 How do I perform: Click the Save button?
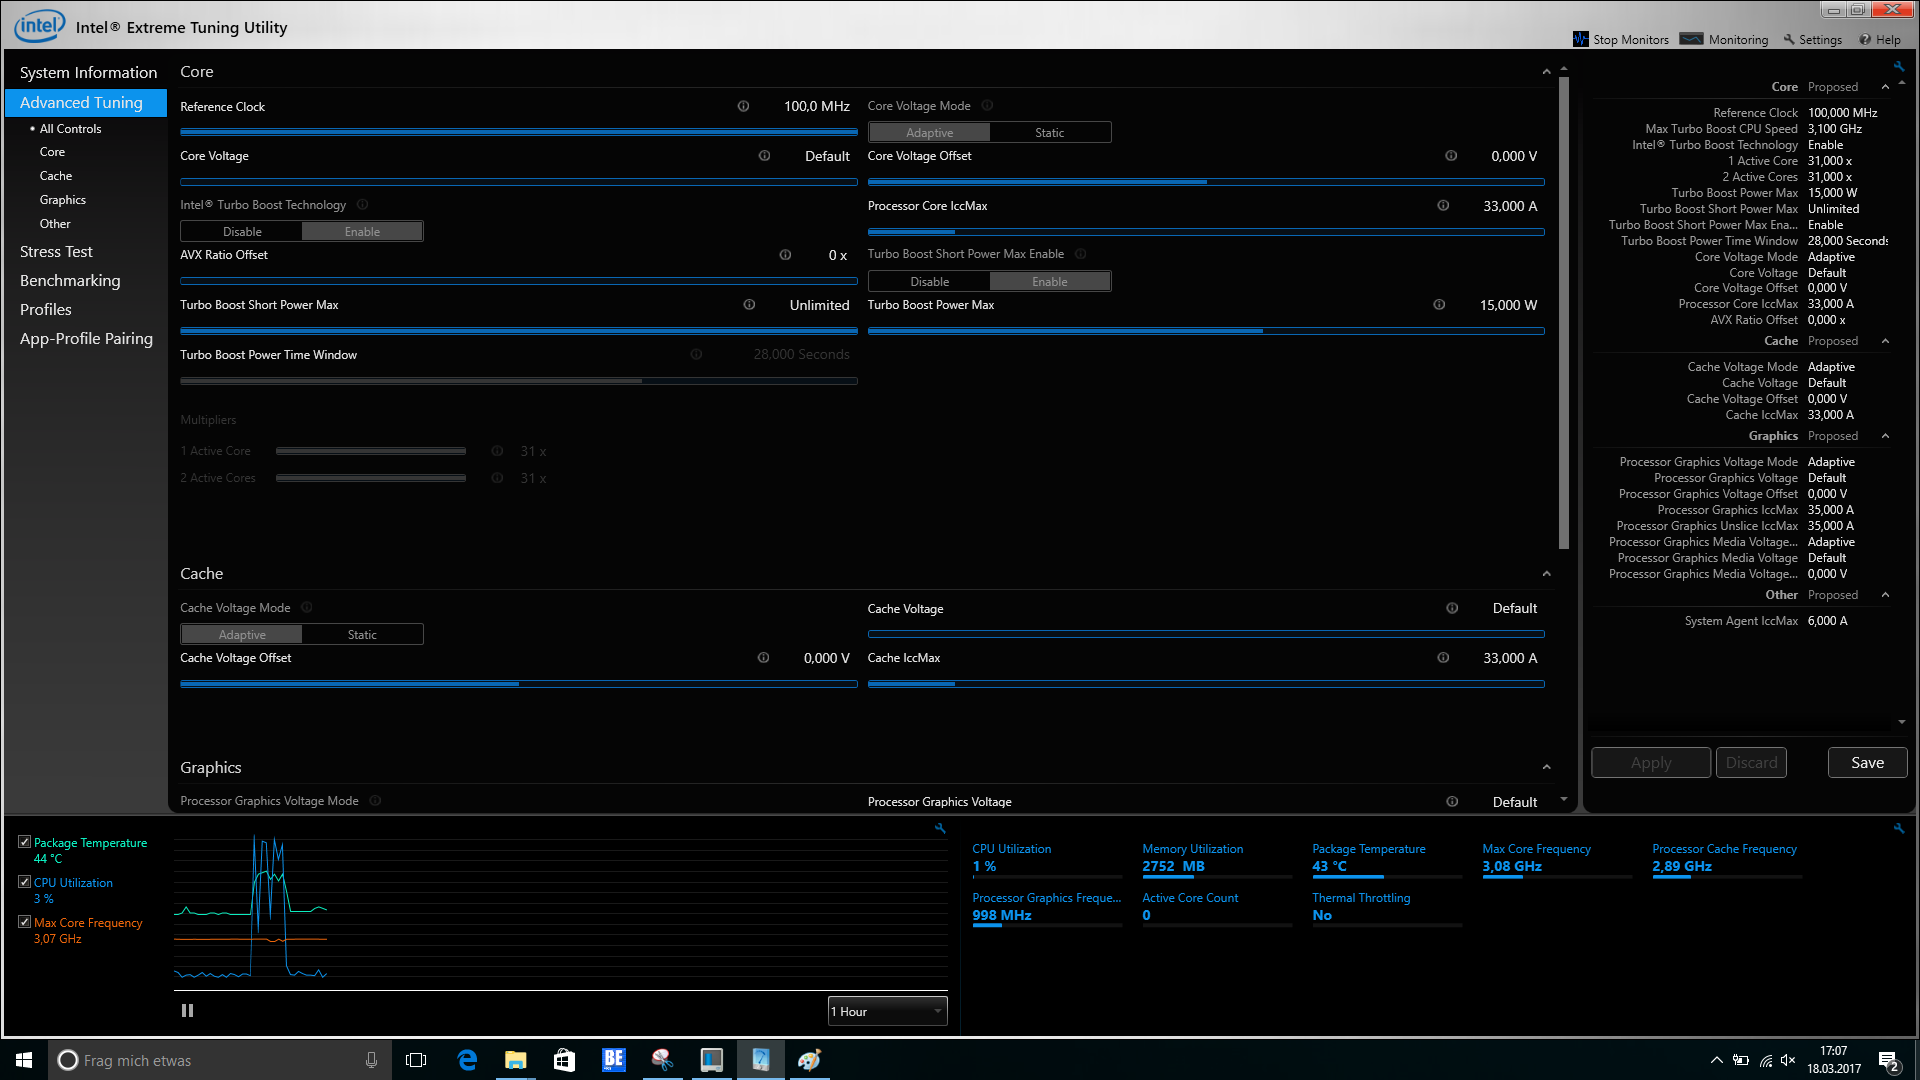[1867, 762]
